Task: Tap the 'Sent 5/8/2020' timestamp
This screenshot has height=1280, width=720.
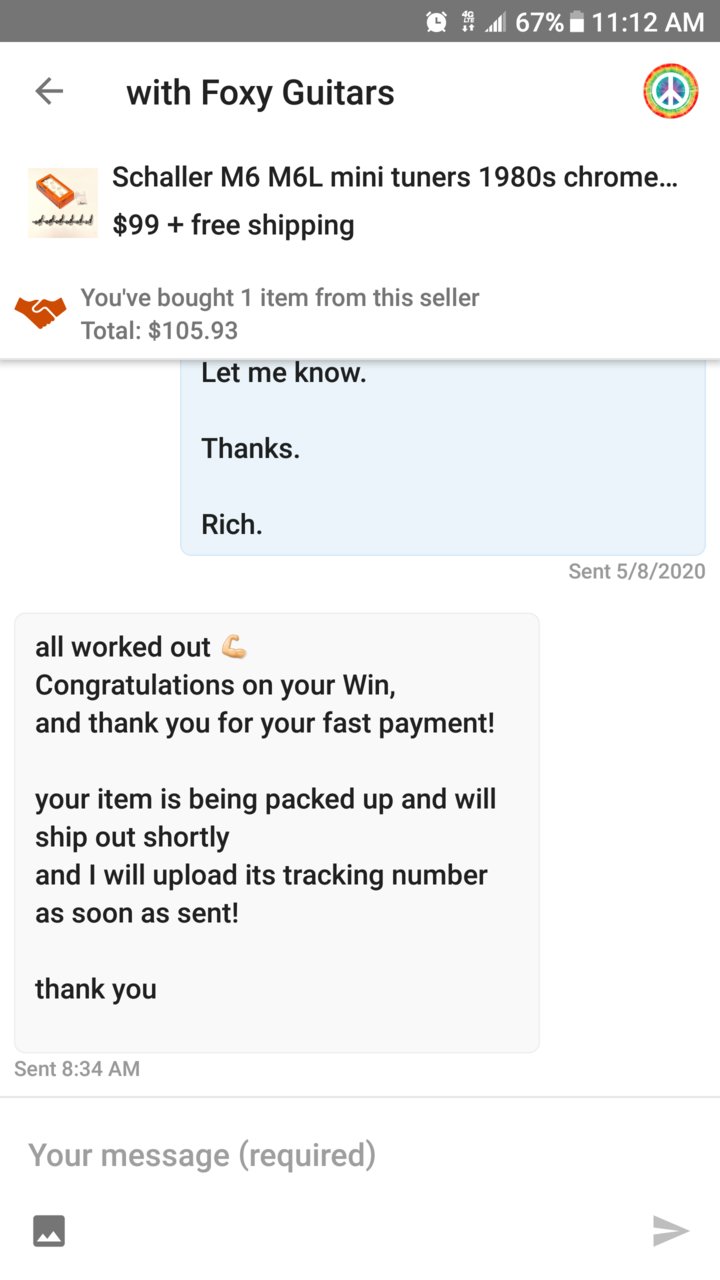Action: pos(636,571)
